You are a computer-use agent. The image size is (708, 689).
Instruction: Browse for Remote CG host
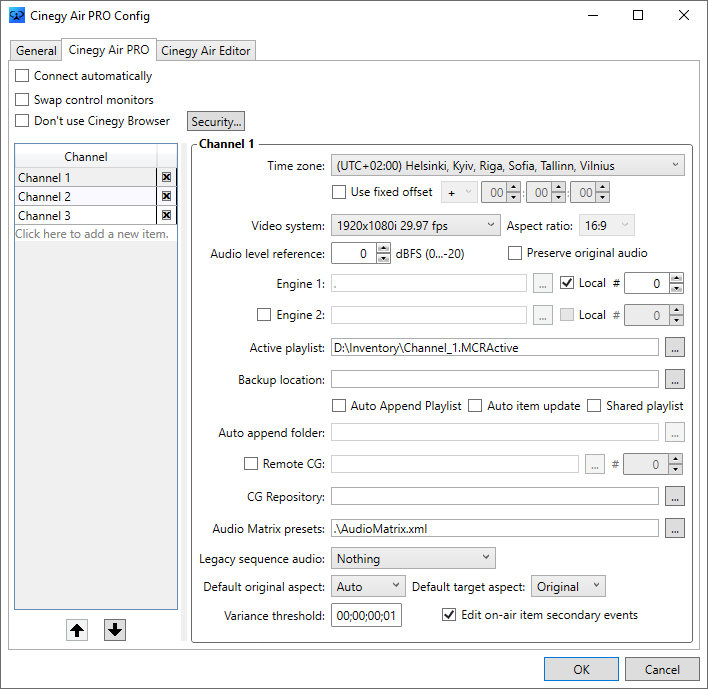595,464
